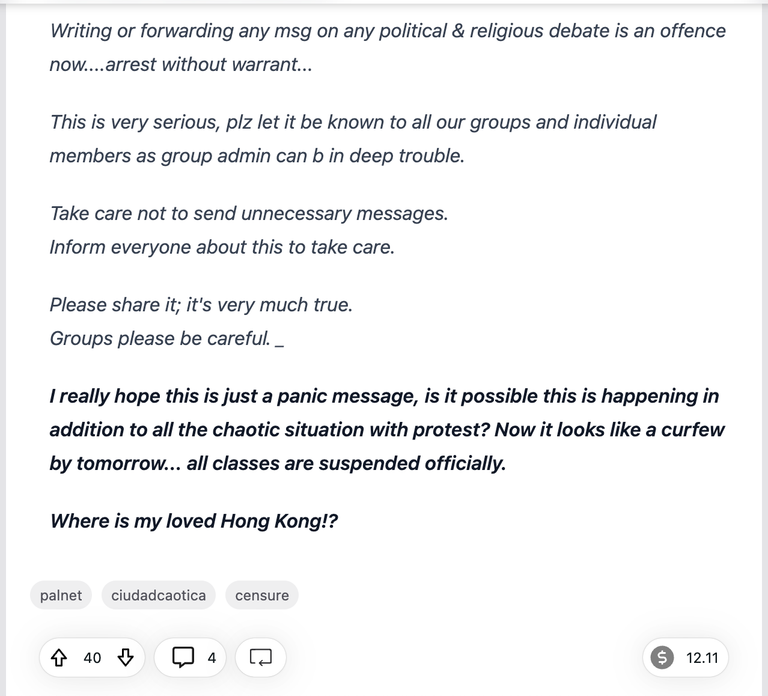768x696 pixels.
Task: Downvote the post with the down arrow
Action: click(x=126, y=657)
